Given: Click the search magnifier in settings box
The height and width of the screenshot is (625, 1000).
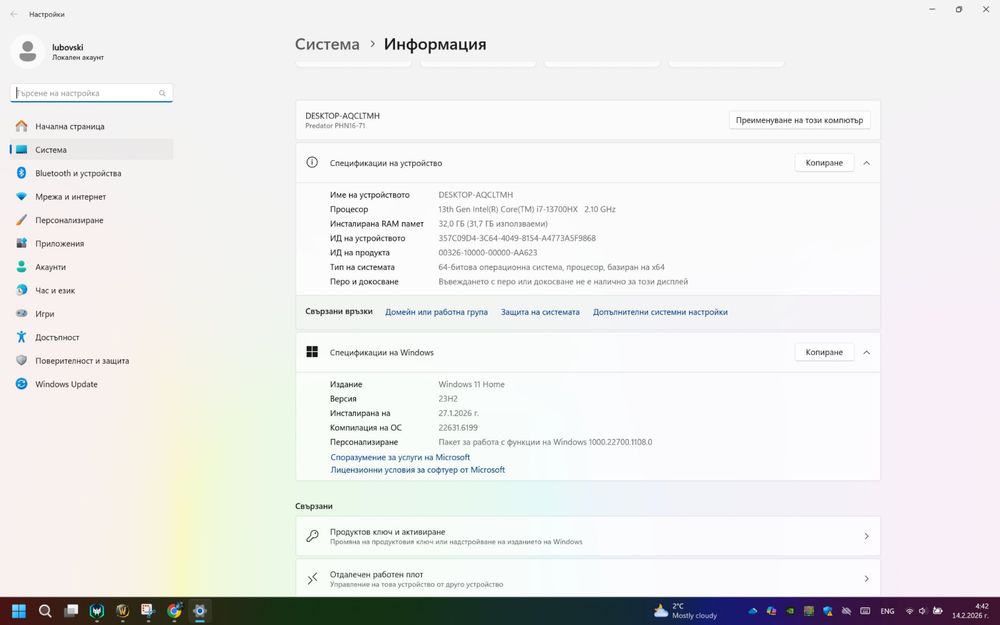Looking at the screenshot, I should tap(162, 93).
